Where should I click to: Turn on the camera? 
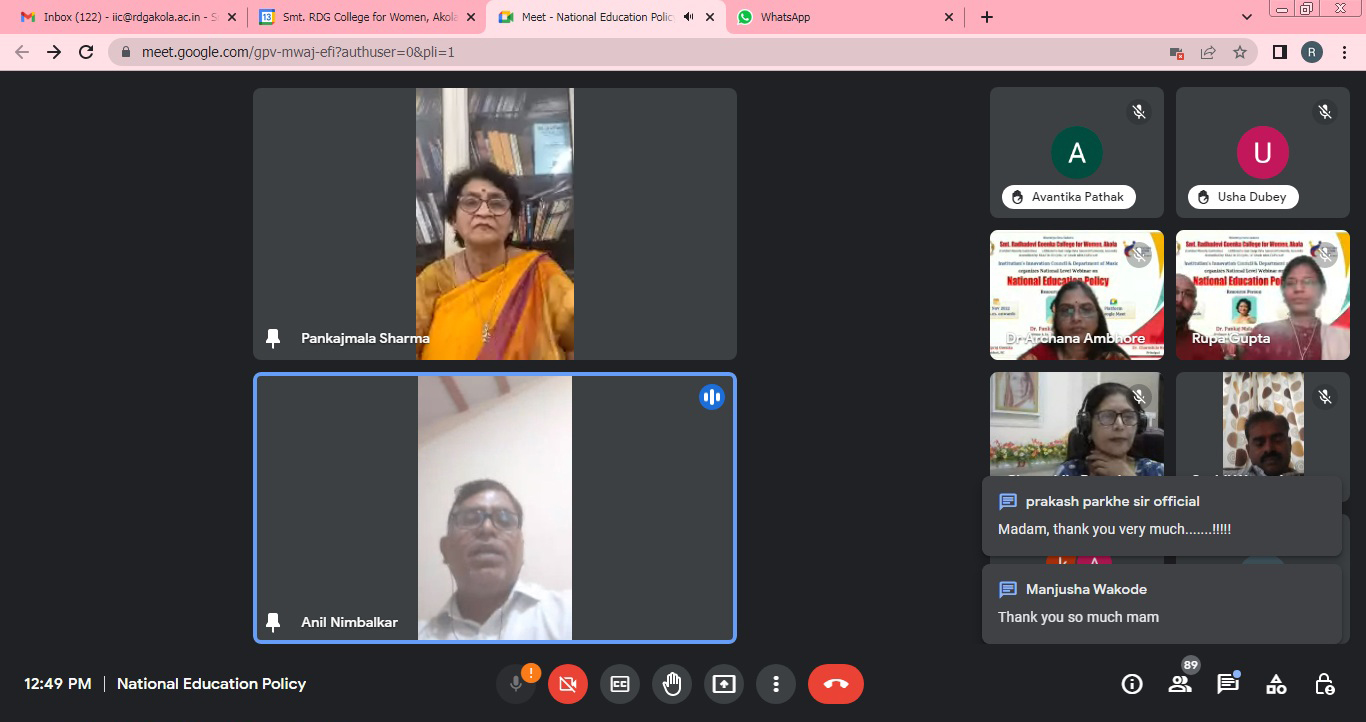[568, 684]
